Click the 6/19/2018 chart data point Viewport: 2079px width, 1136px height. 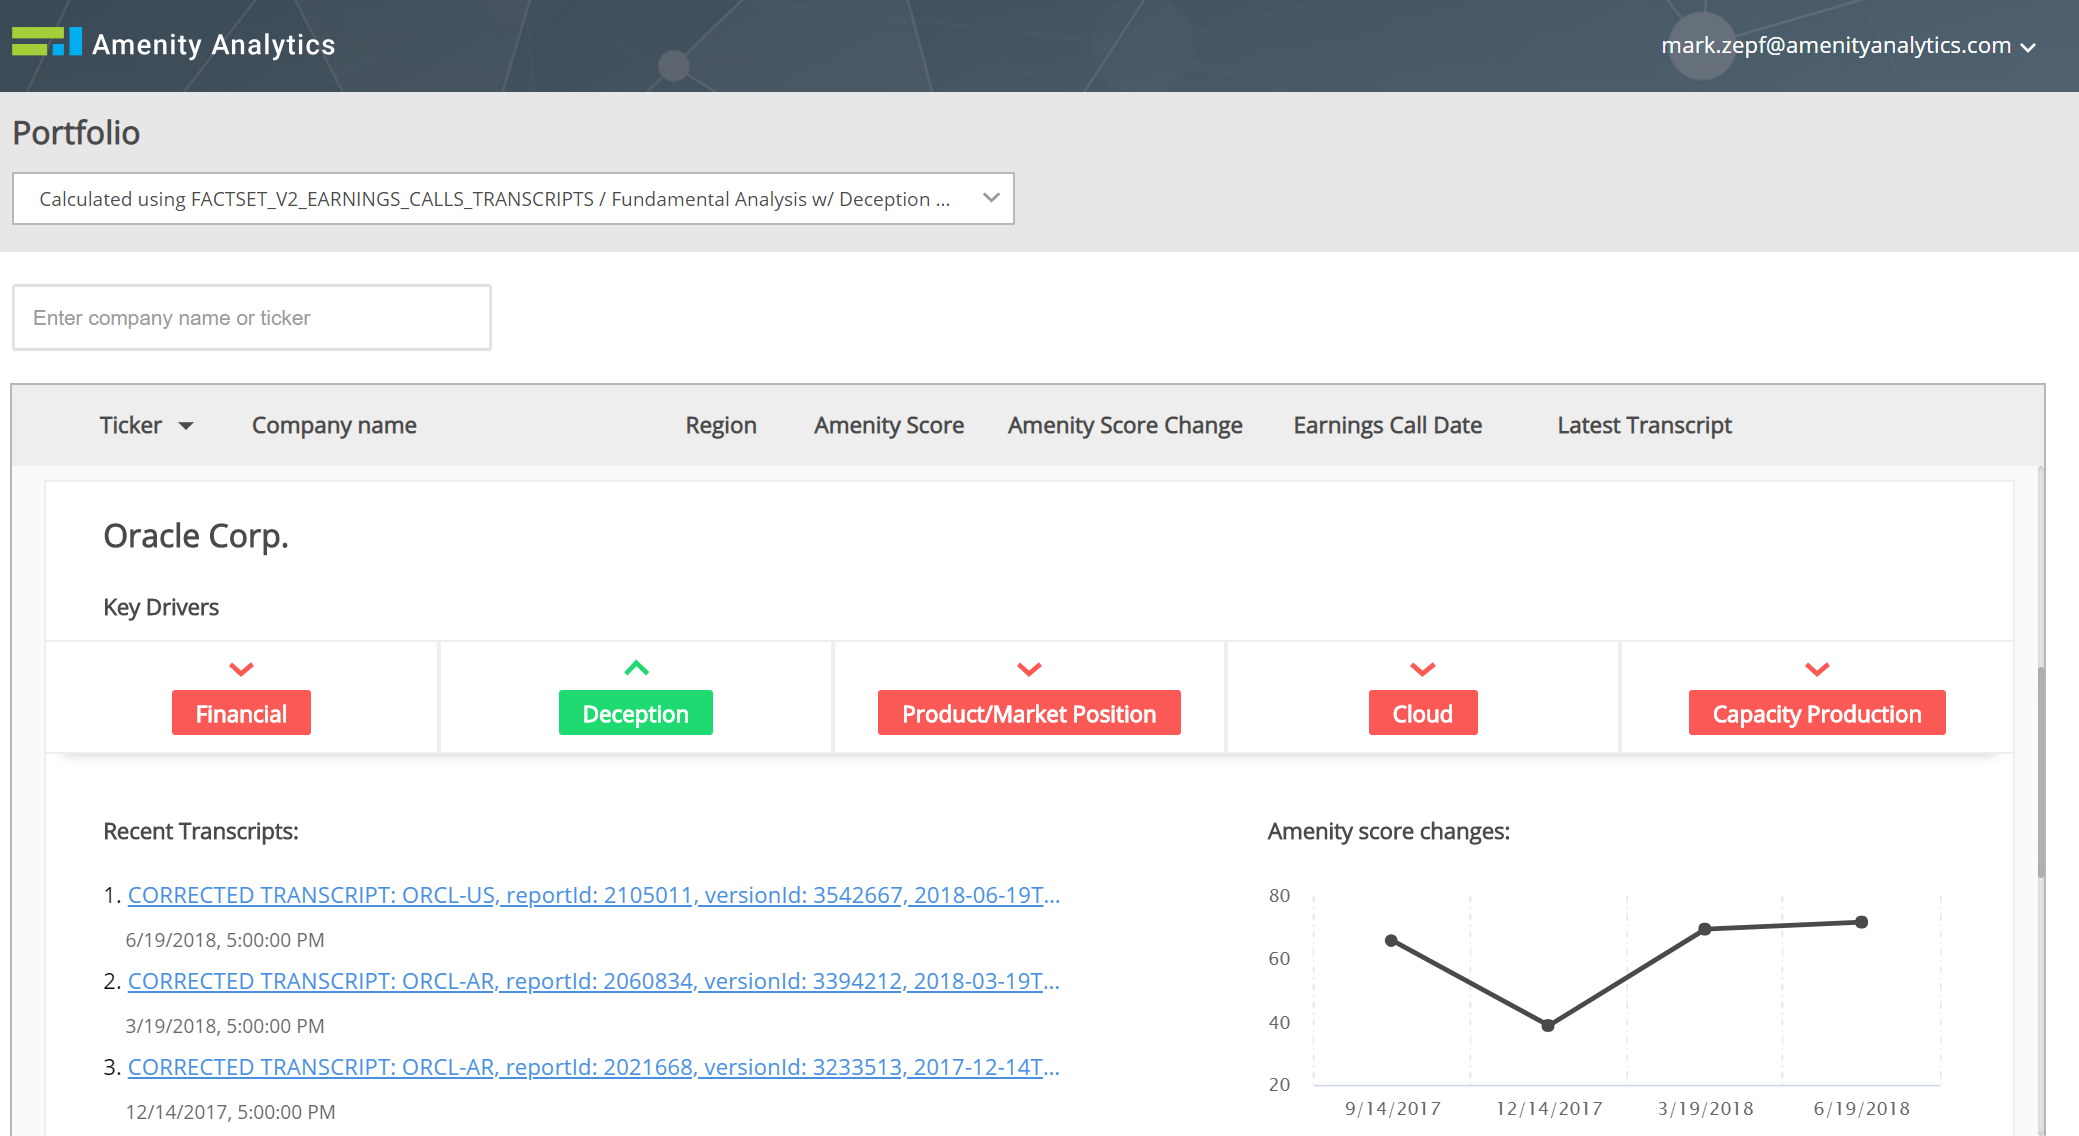1861,922
